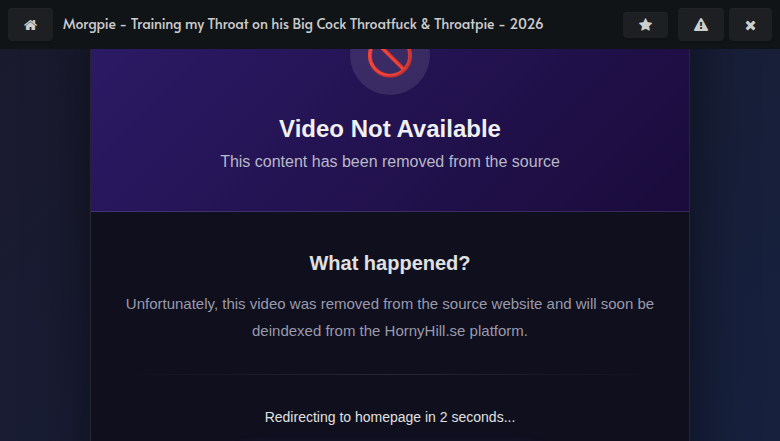Image resolution: width=780 pixels, height=441 pixels.
Task: Close the player with the X icon
Action: [x=750, y=24]
